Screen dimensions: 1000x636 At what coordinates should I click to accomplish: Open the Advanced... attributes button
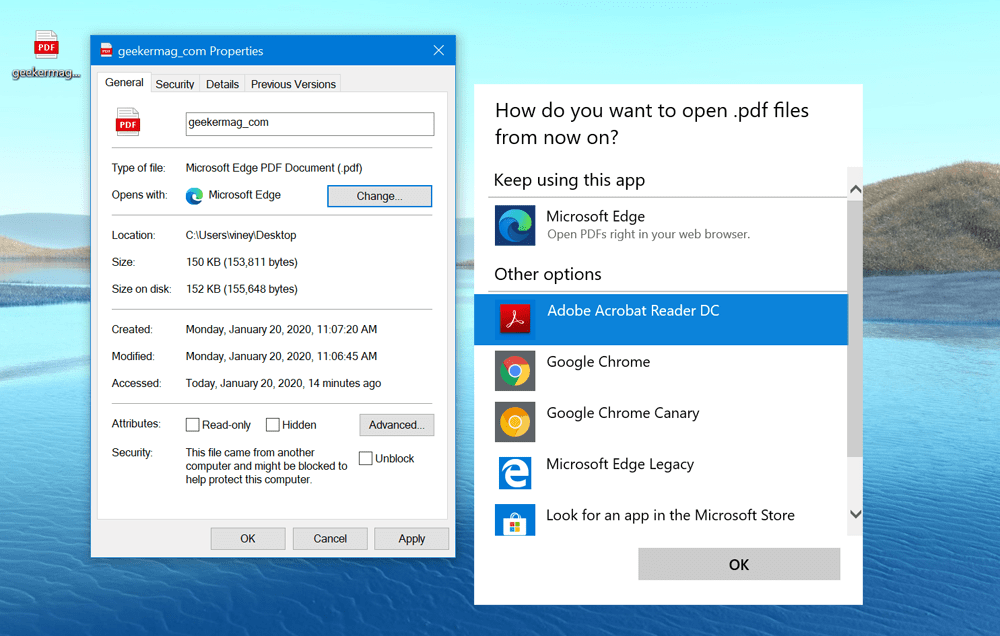pyautogui.click(x=397, y=425)
